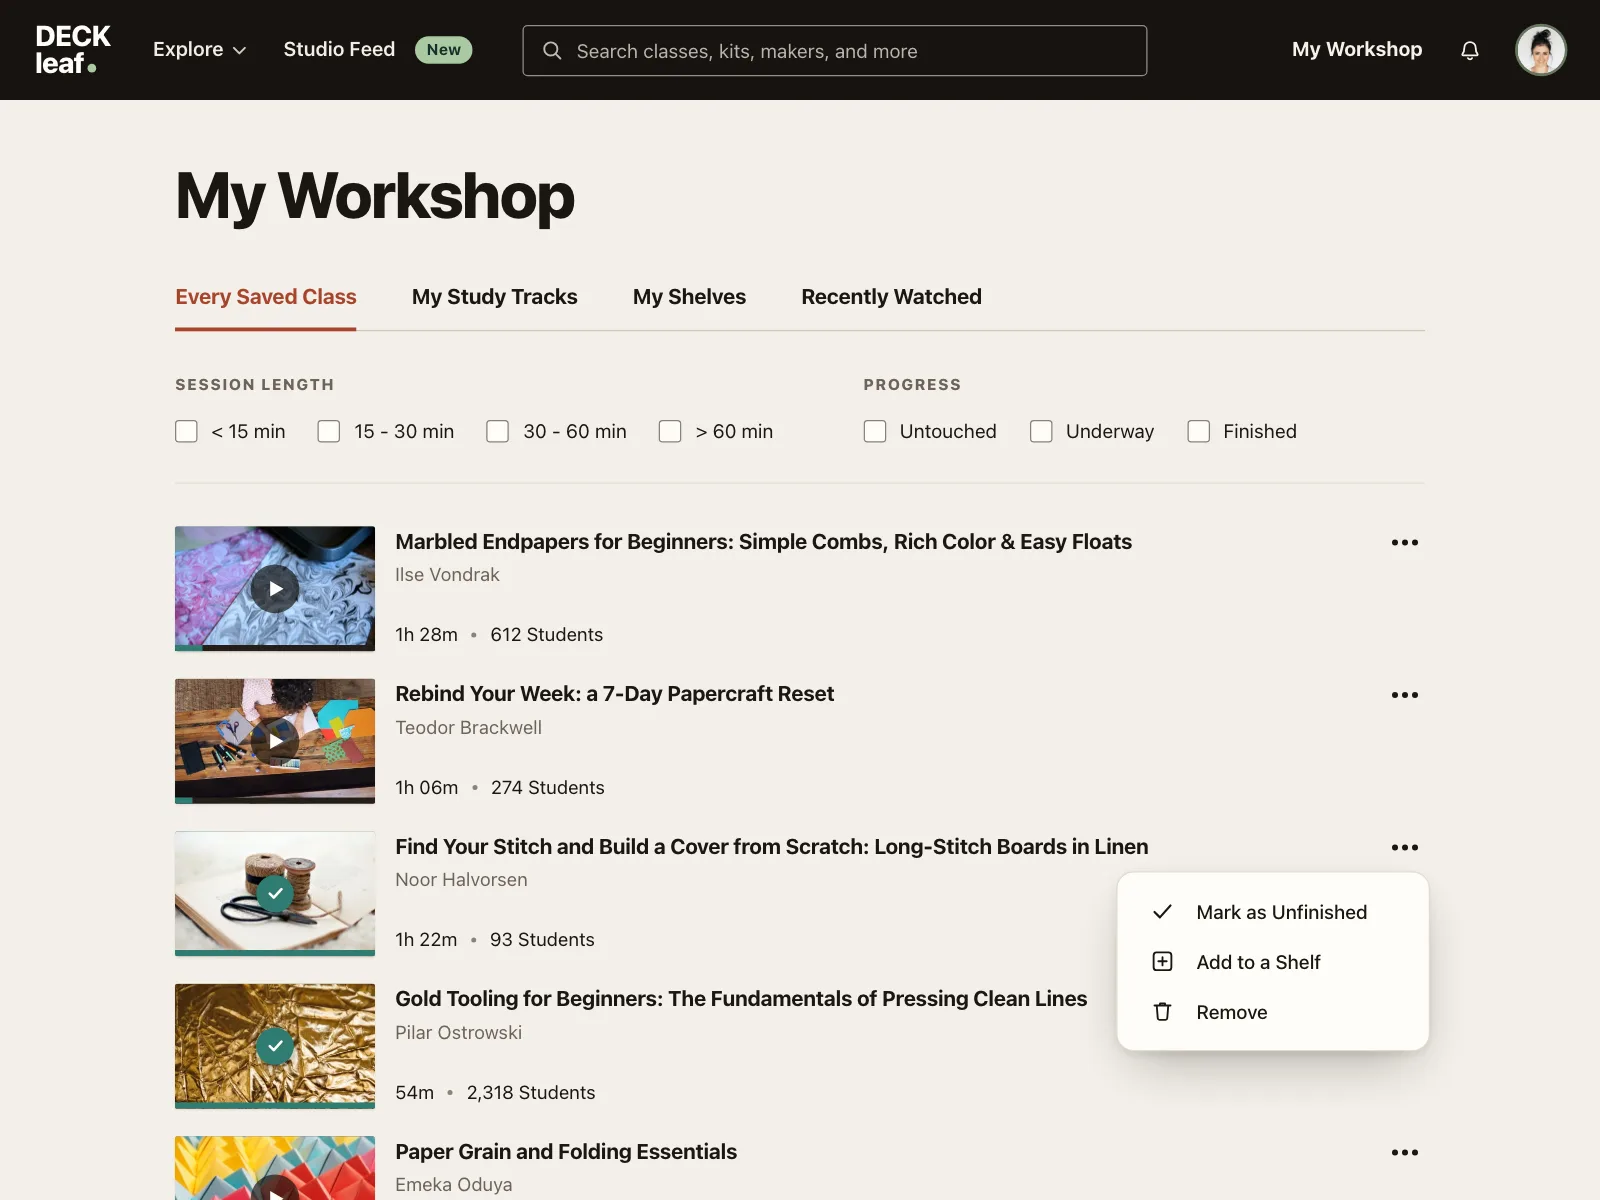View instructor Ilse Vondrak
This screenshot has width=1600, height=1200.
[447, 575]
